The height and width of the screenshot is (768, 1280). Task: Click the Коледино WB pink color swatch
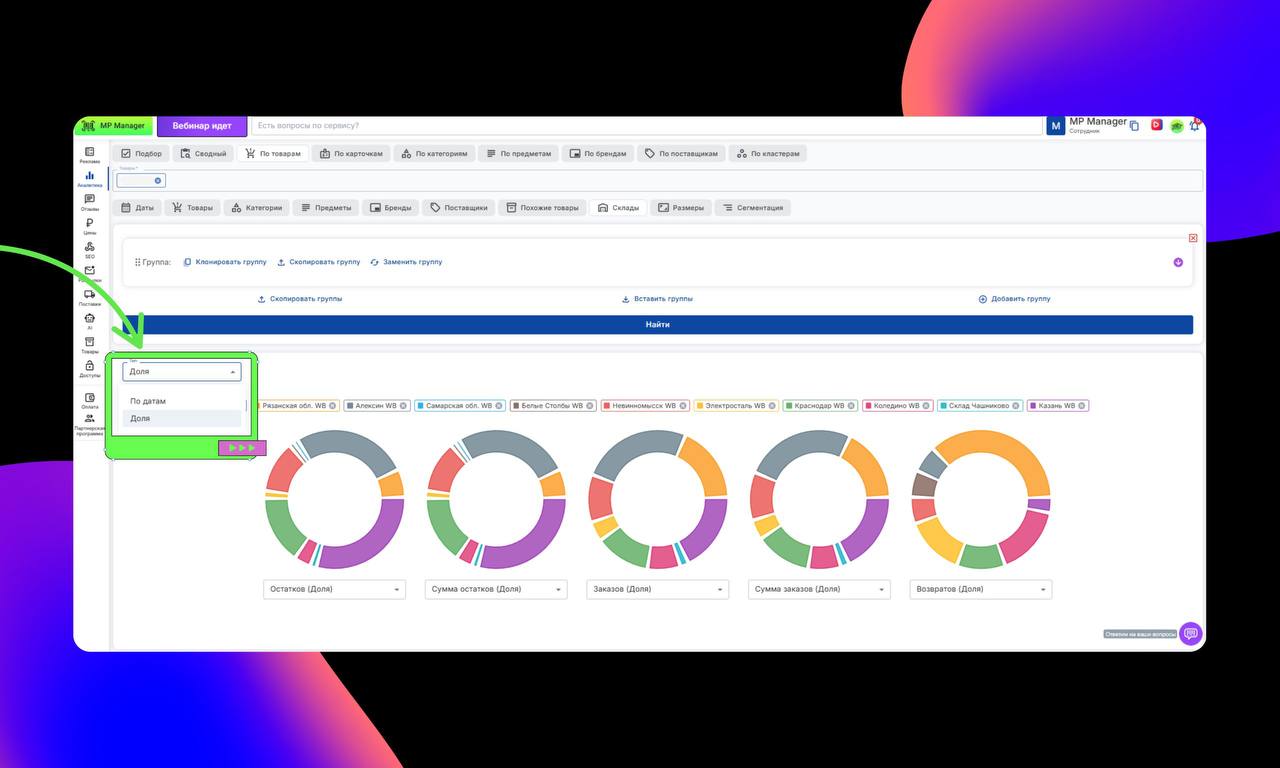click(x=869, y=406)
